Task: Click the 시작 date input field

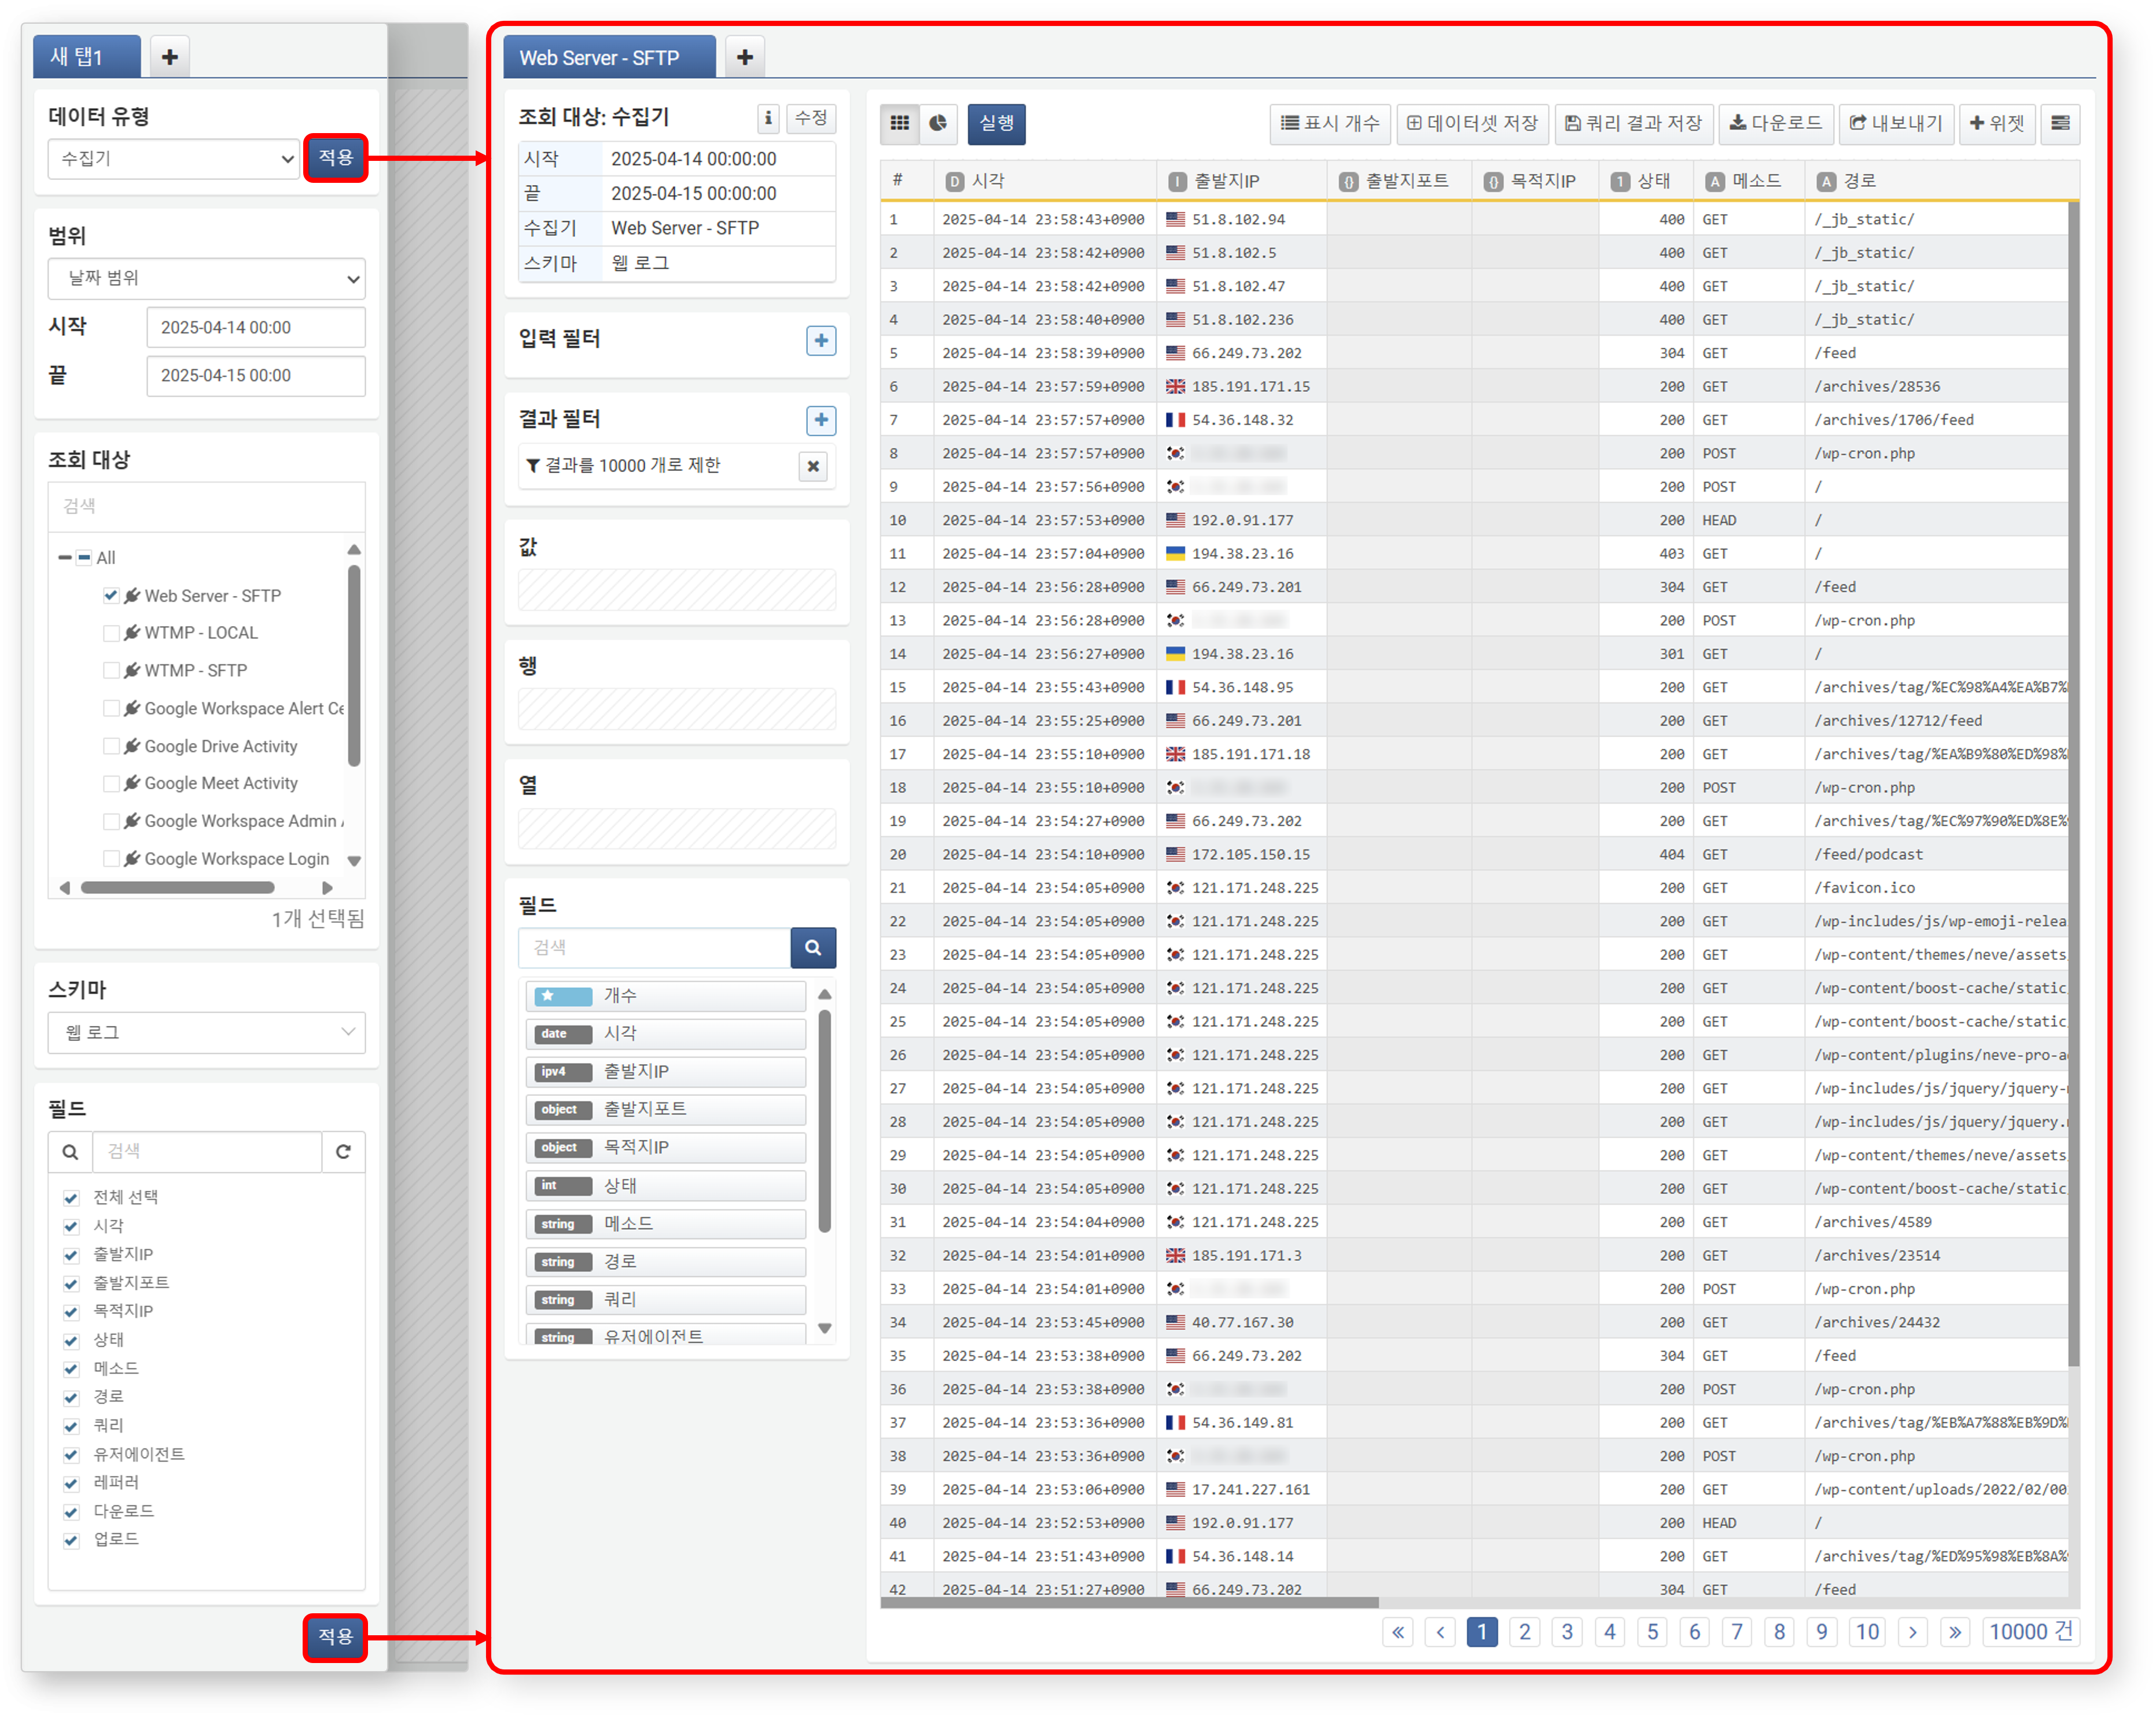Action: (256, 327)
